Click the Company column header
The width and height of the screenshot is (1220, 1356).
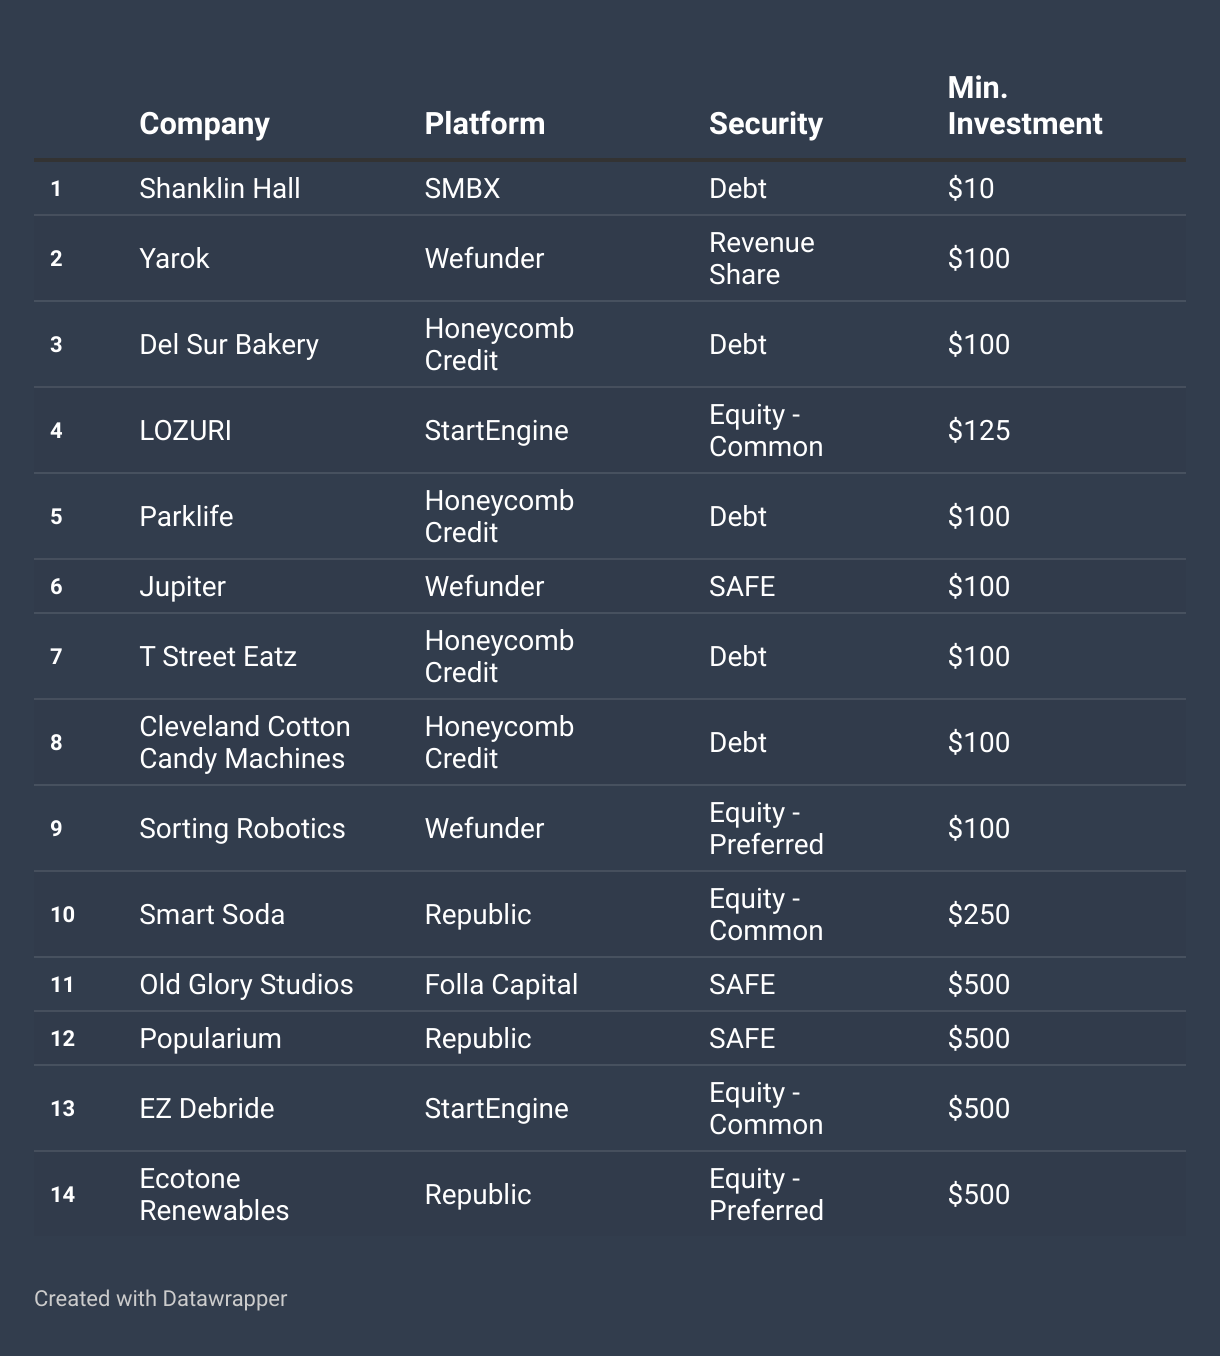[204, 124]
